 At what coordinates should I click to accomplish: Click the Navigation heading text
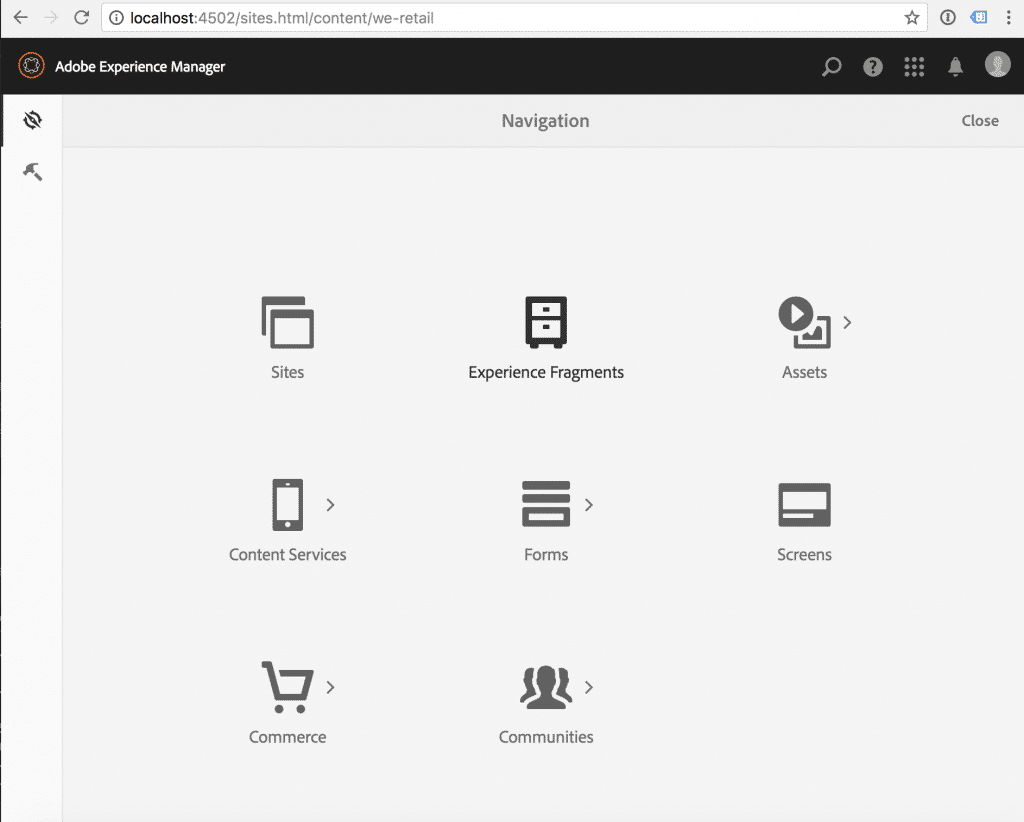coord(545,121)
